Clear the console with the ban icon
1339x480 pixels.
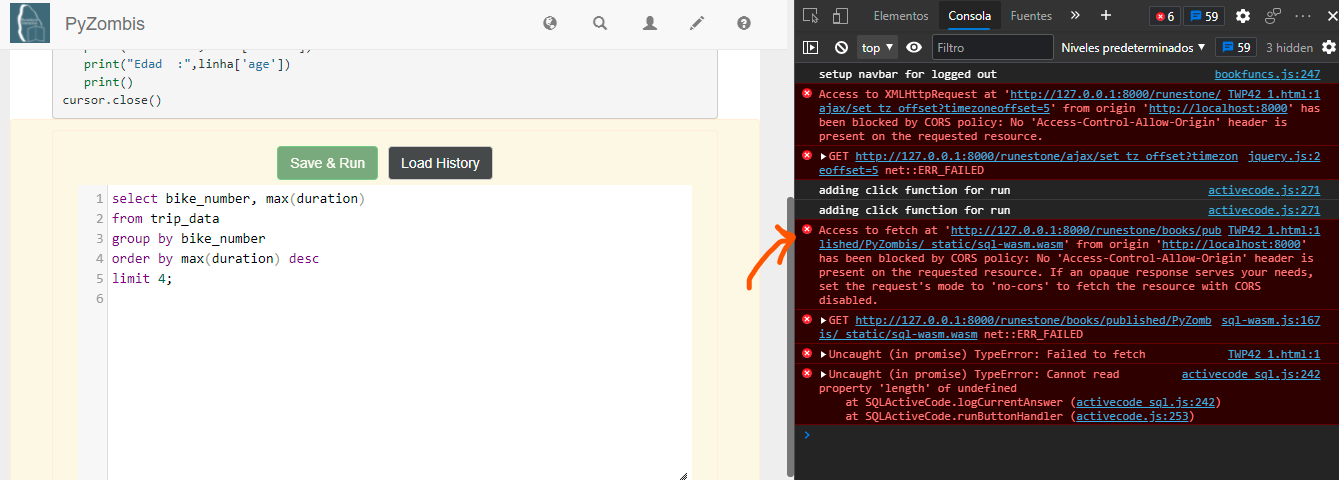pos(842,47)
